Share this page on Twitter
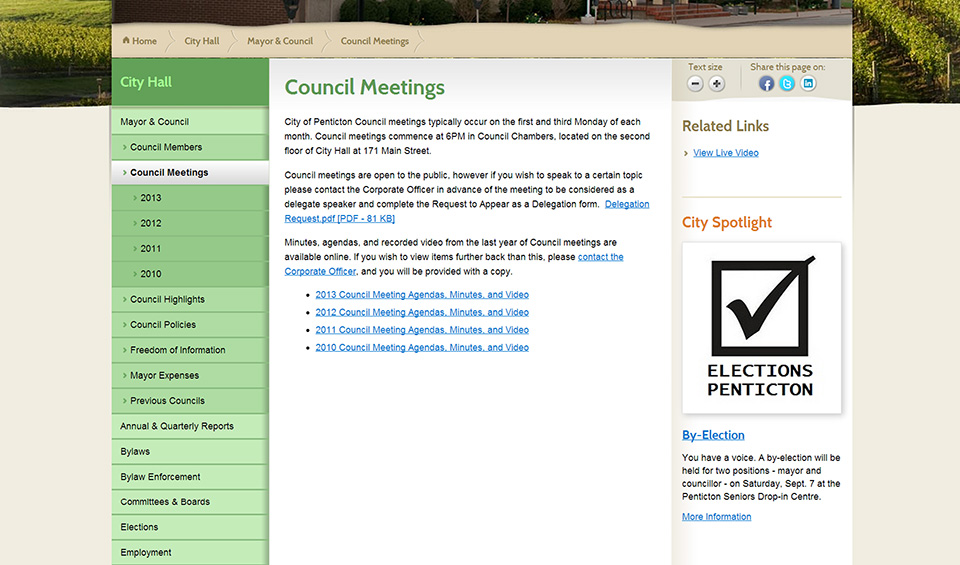The image size is (960, 565). (x=787, y=84)
